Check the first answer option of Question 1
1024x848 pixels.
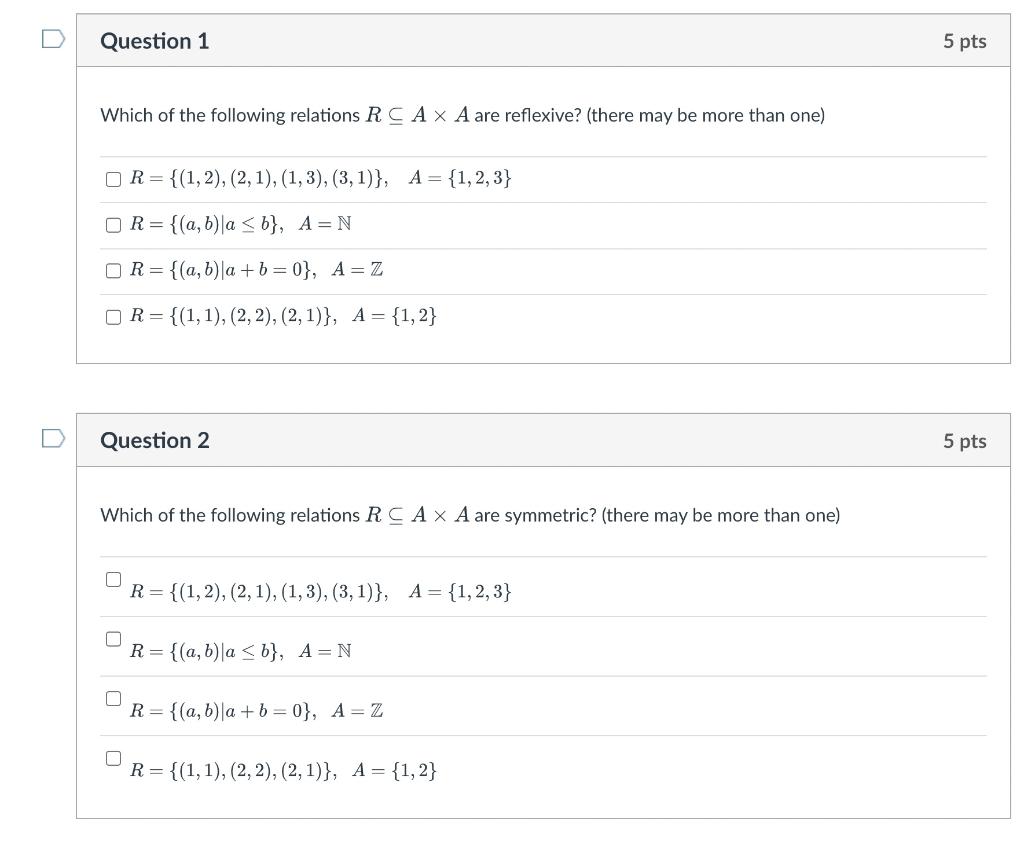tap(112, 178)
